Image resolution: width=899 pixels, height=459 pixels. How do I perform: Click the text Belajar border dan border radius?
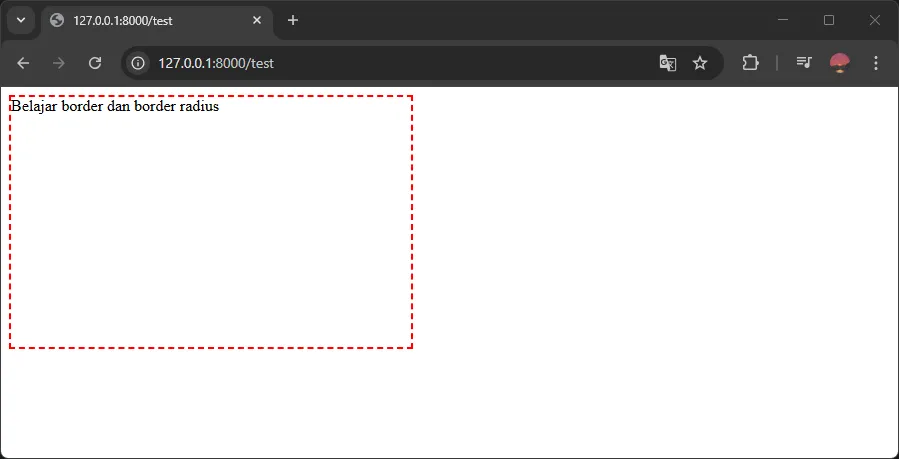pyautogui.click(x=115, y=106)
